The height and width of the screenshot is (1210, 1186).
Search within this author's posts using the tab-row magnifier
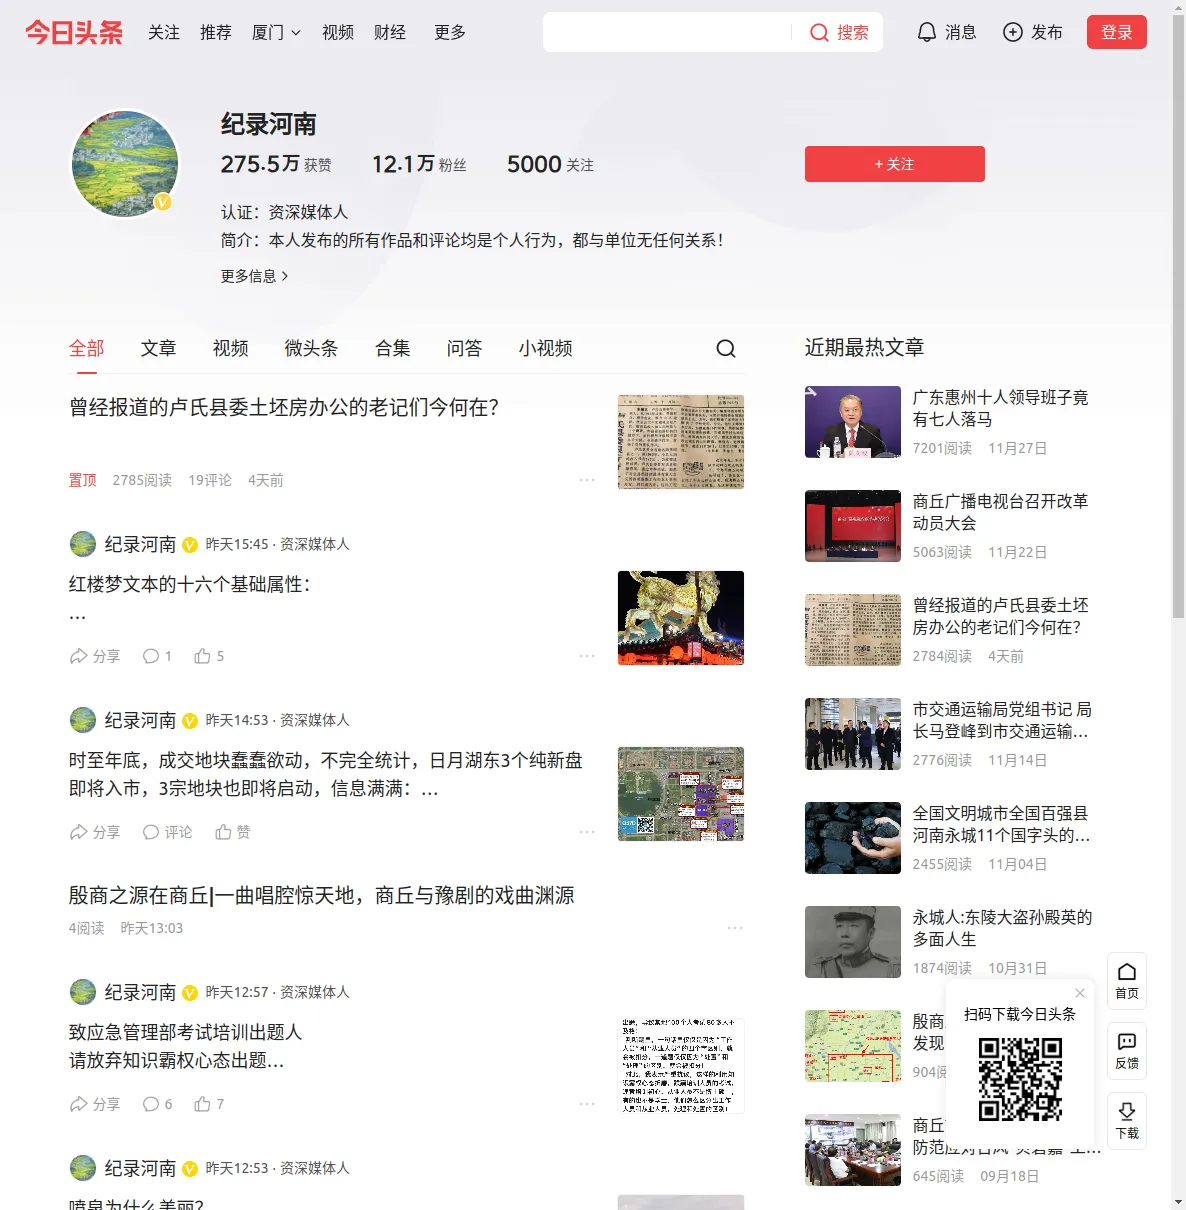pos(726,348)
